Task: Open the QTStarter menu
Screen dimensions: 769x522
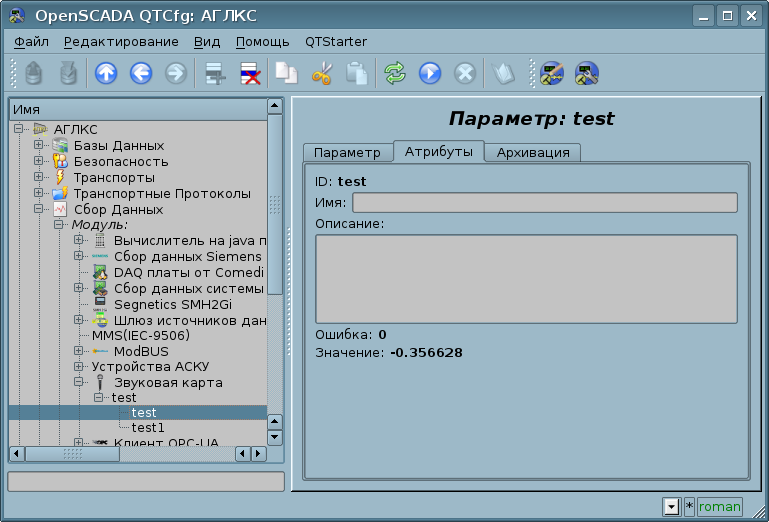Action: (x=335, y=41)
